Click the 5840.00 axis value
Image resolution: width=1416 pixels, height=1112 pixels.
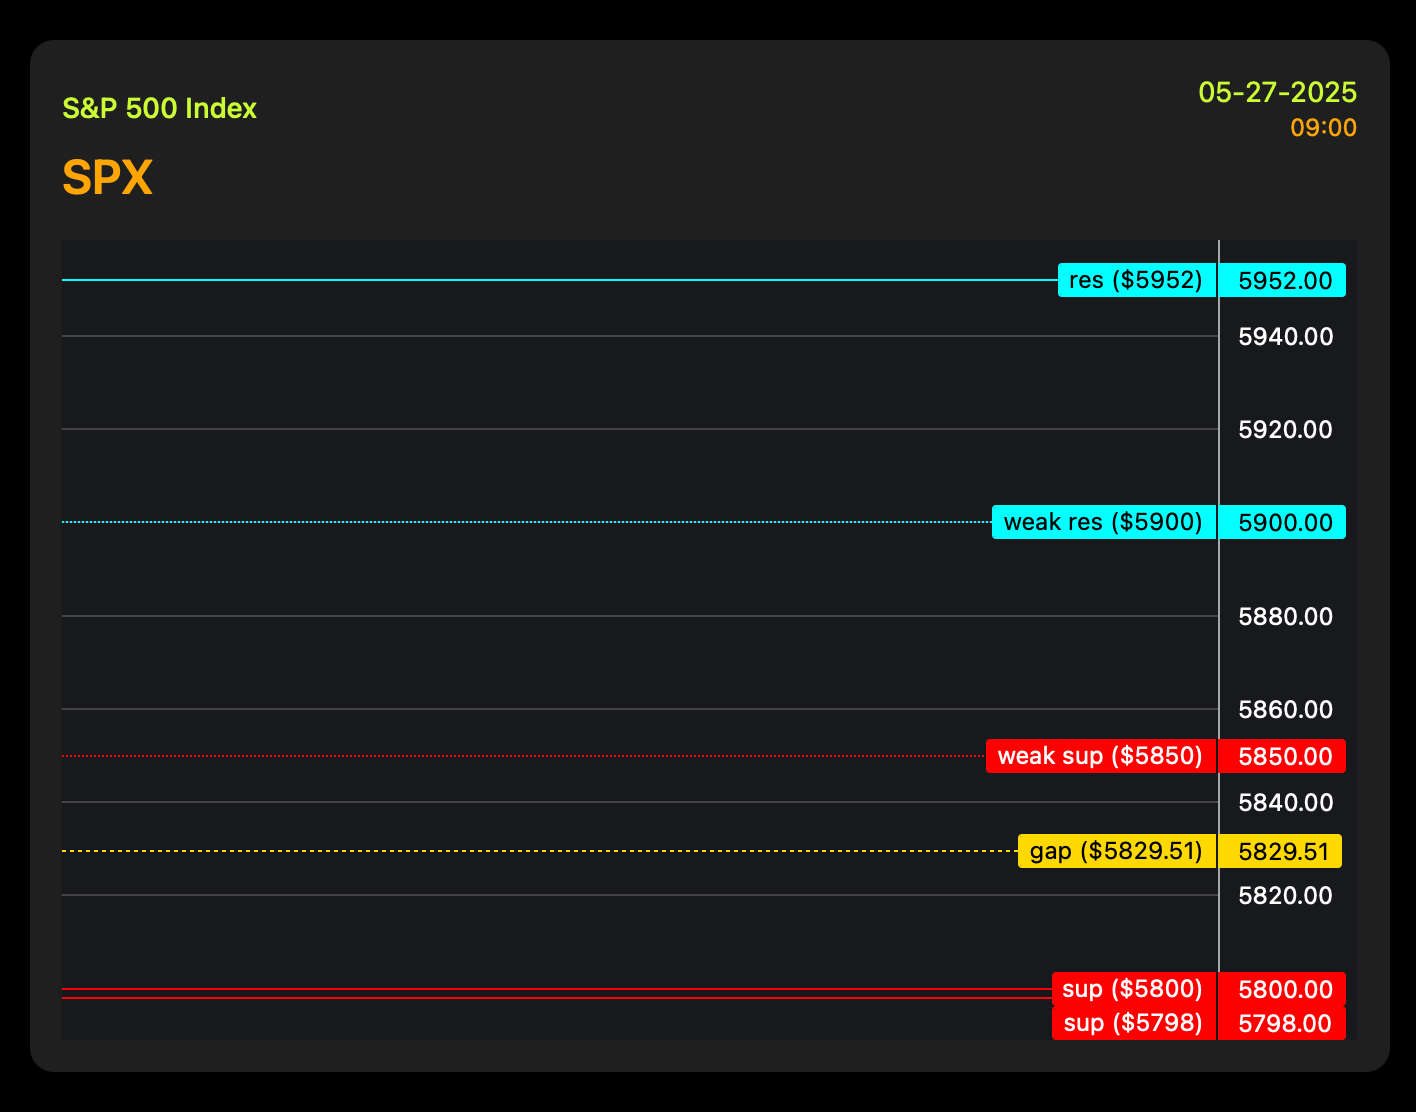1286,802
